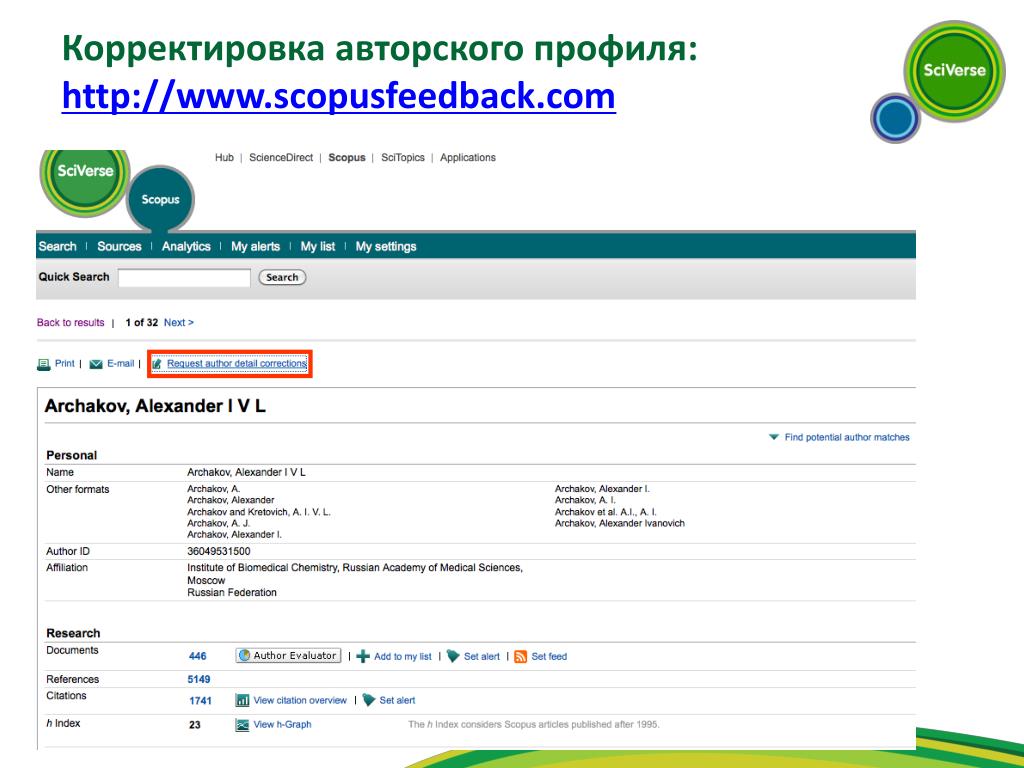Click the green plus Add to list icon
Viewport: 1024px width, 768px height.
point(363,656)
